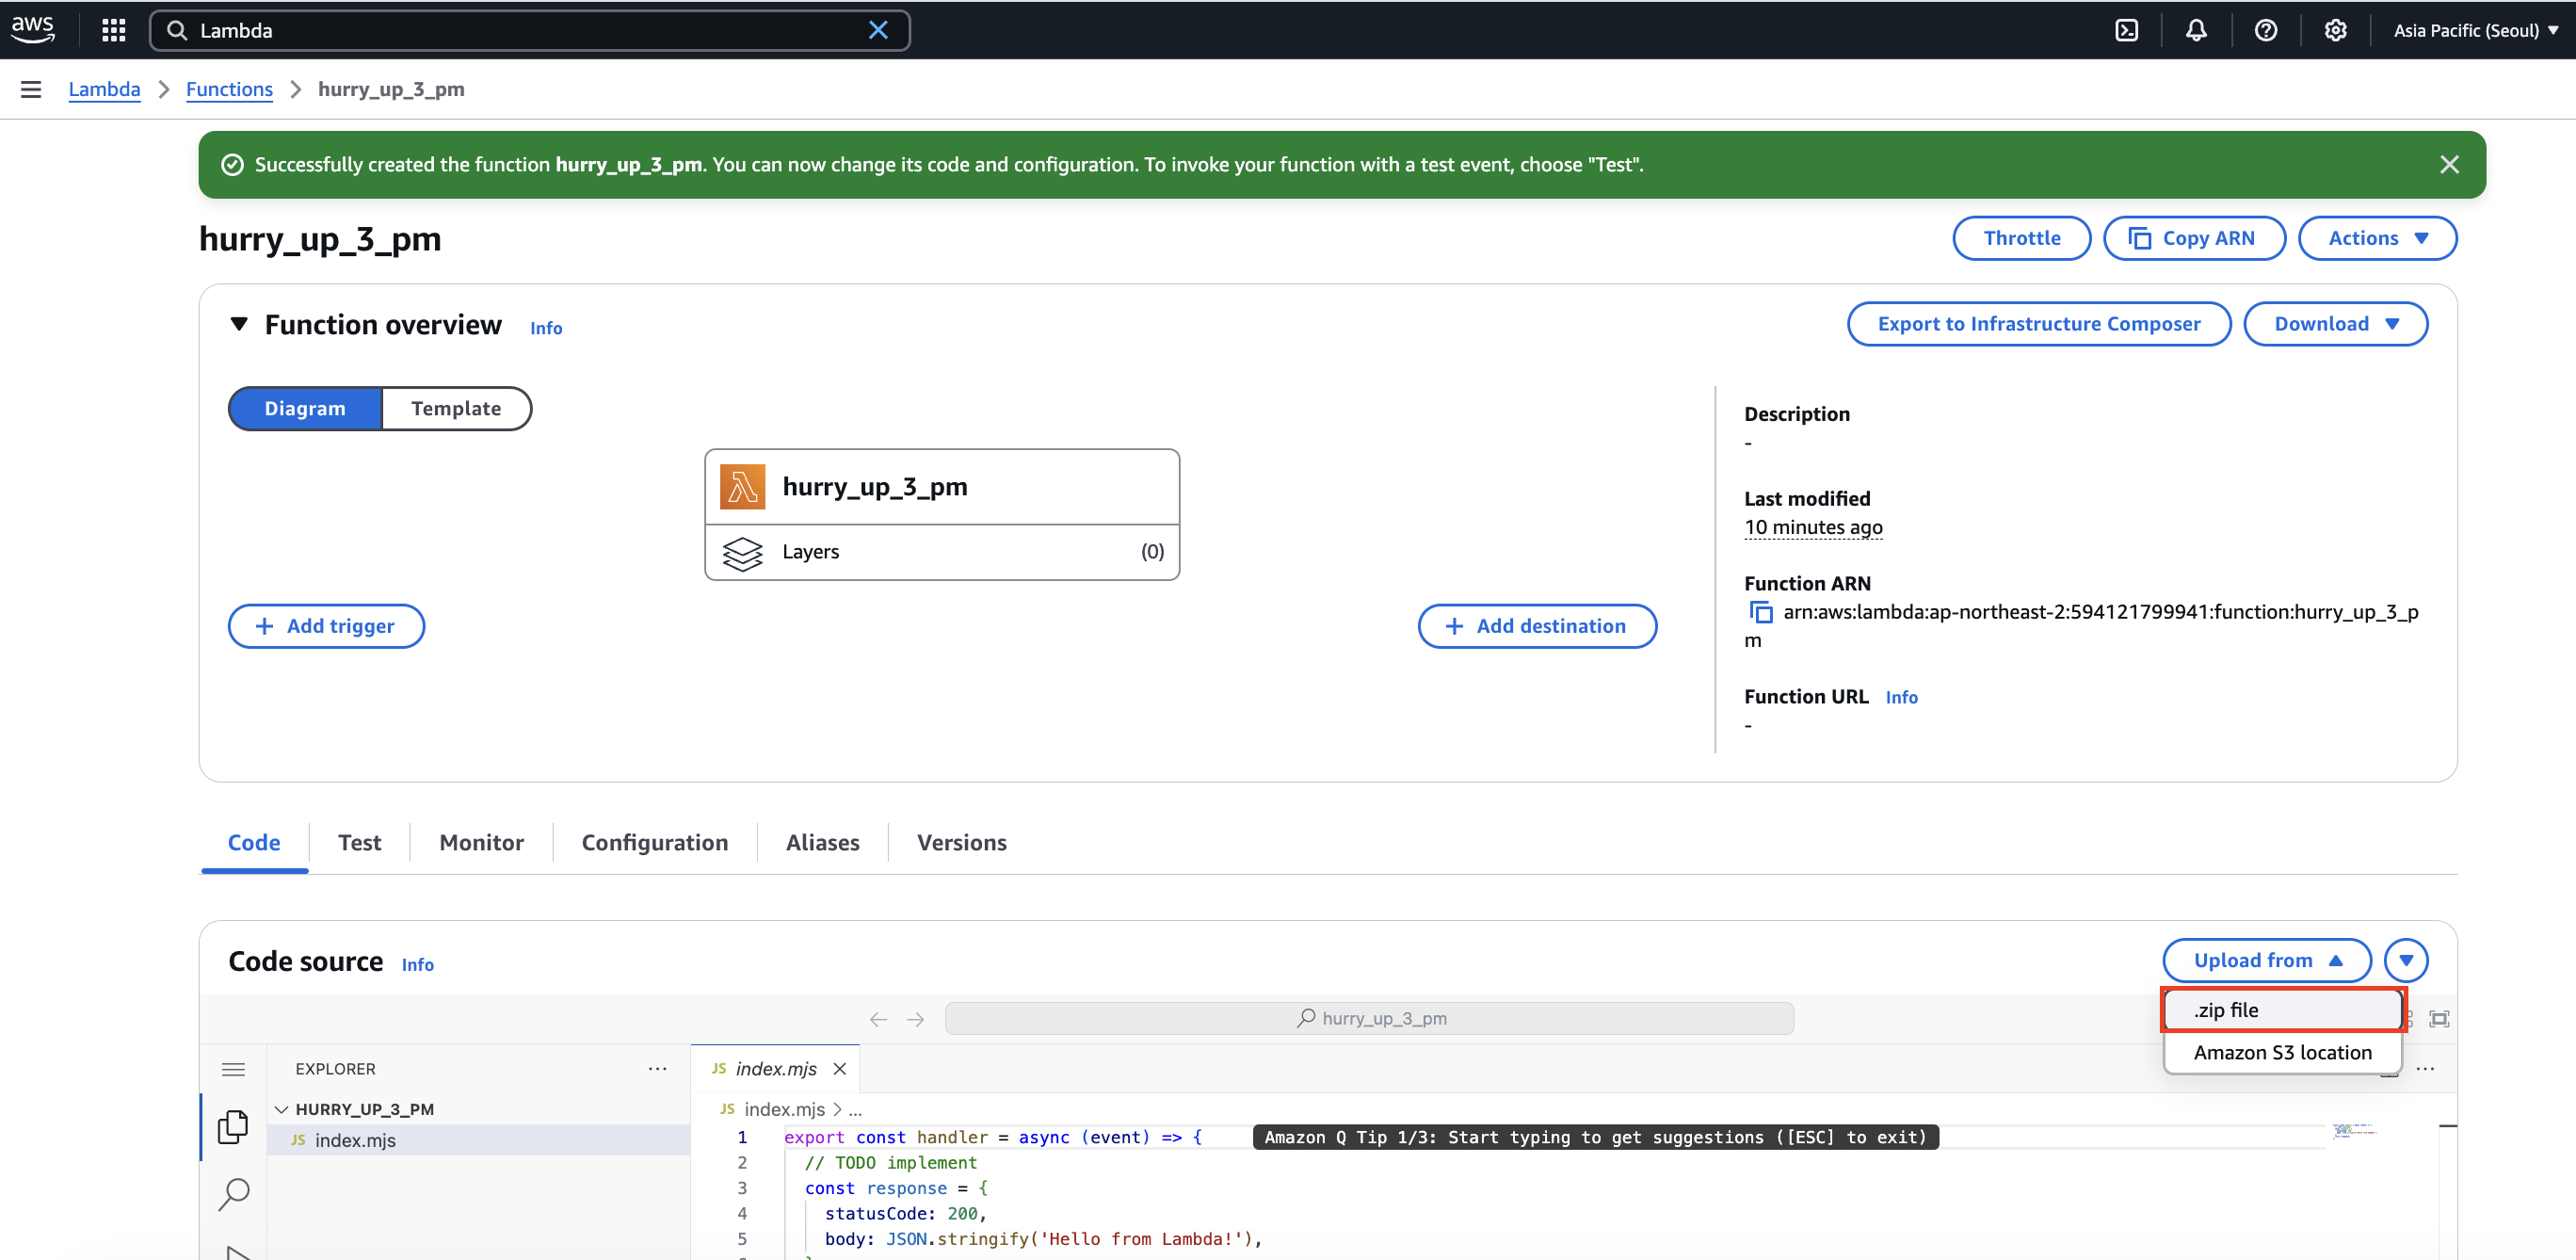Copy the Function ARN using the copy icon
The width and height of the screenshot is (2576, 1260).
1760,611
